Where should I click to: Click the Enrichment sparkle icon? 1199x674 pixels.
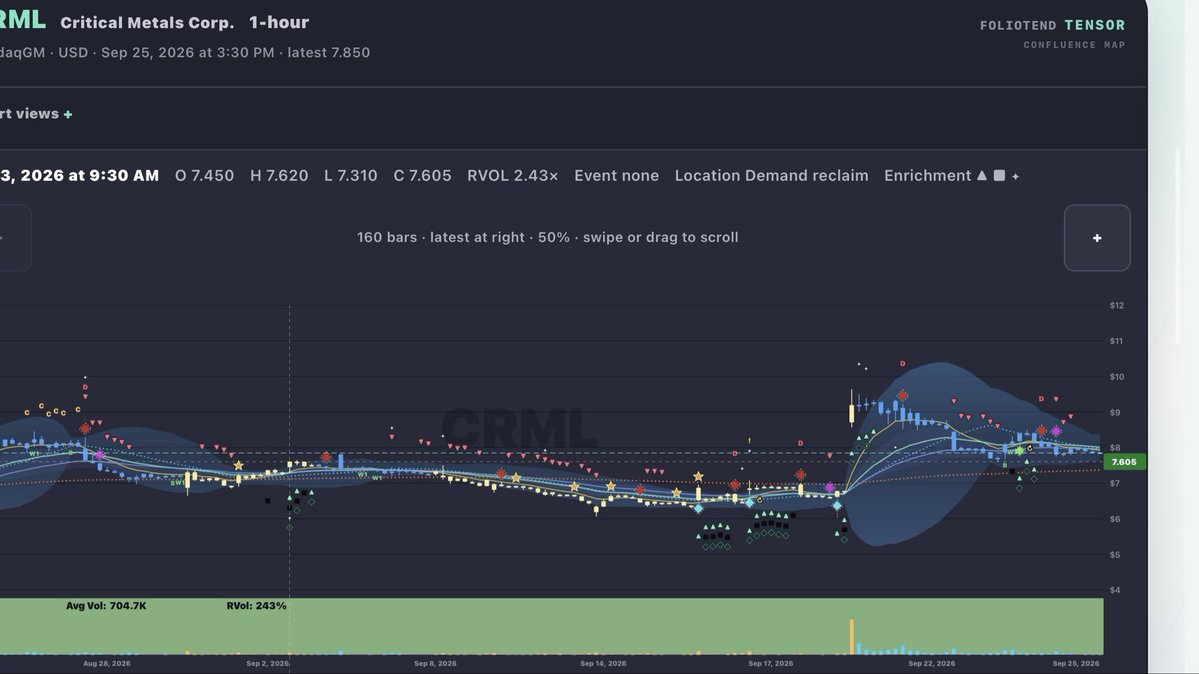coord(1015,176)
